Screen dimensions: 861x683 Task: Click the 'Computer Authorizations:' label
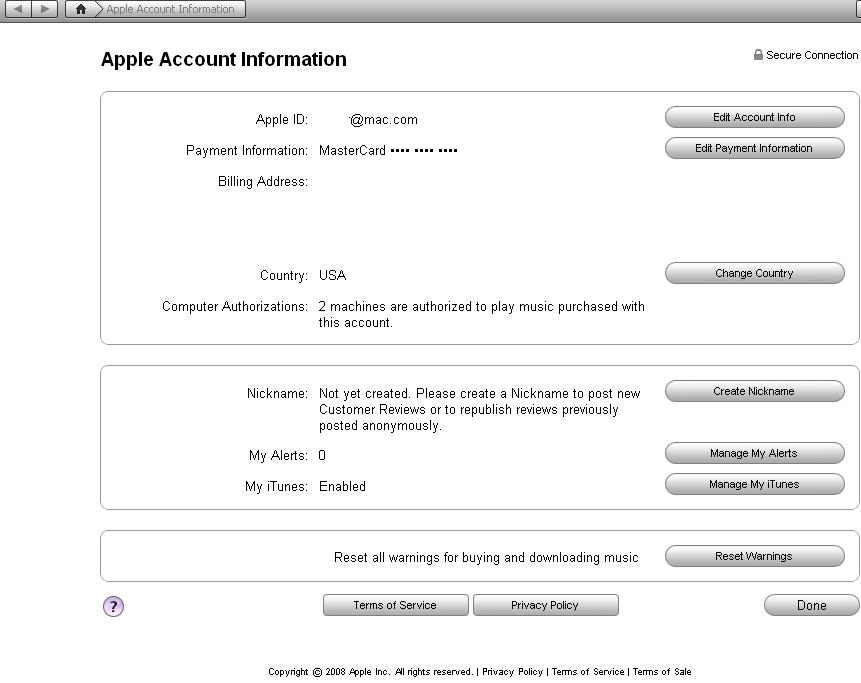(234, 306)
